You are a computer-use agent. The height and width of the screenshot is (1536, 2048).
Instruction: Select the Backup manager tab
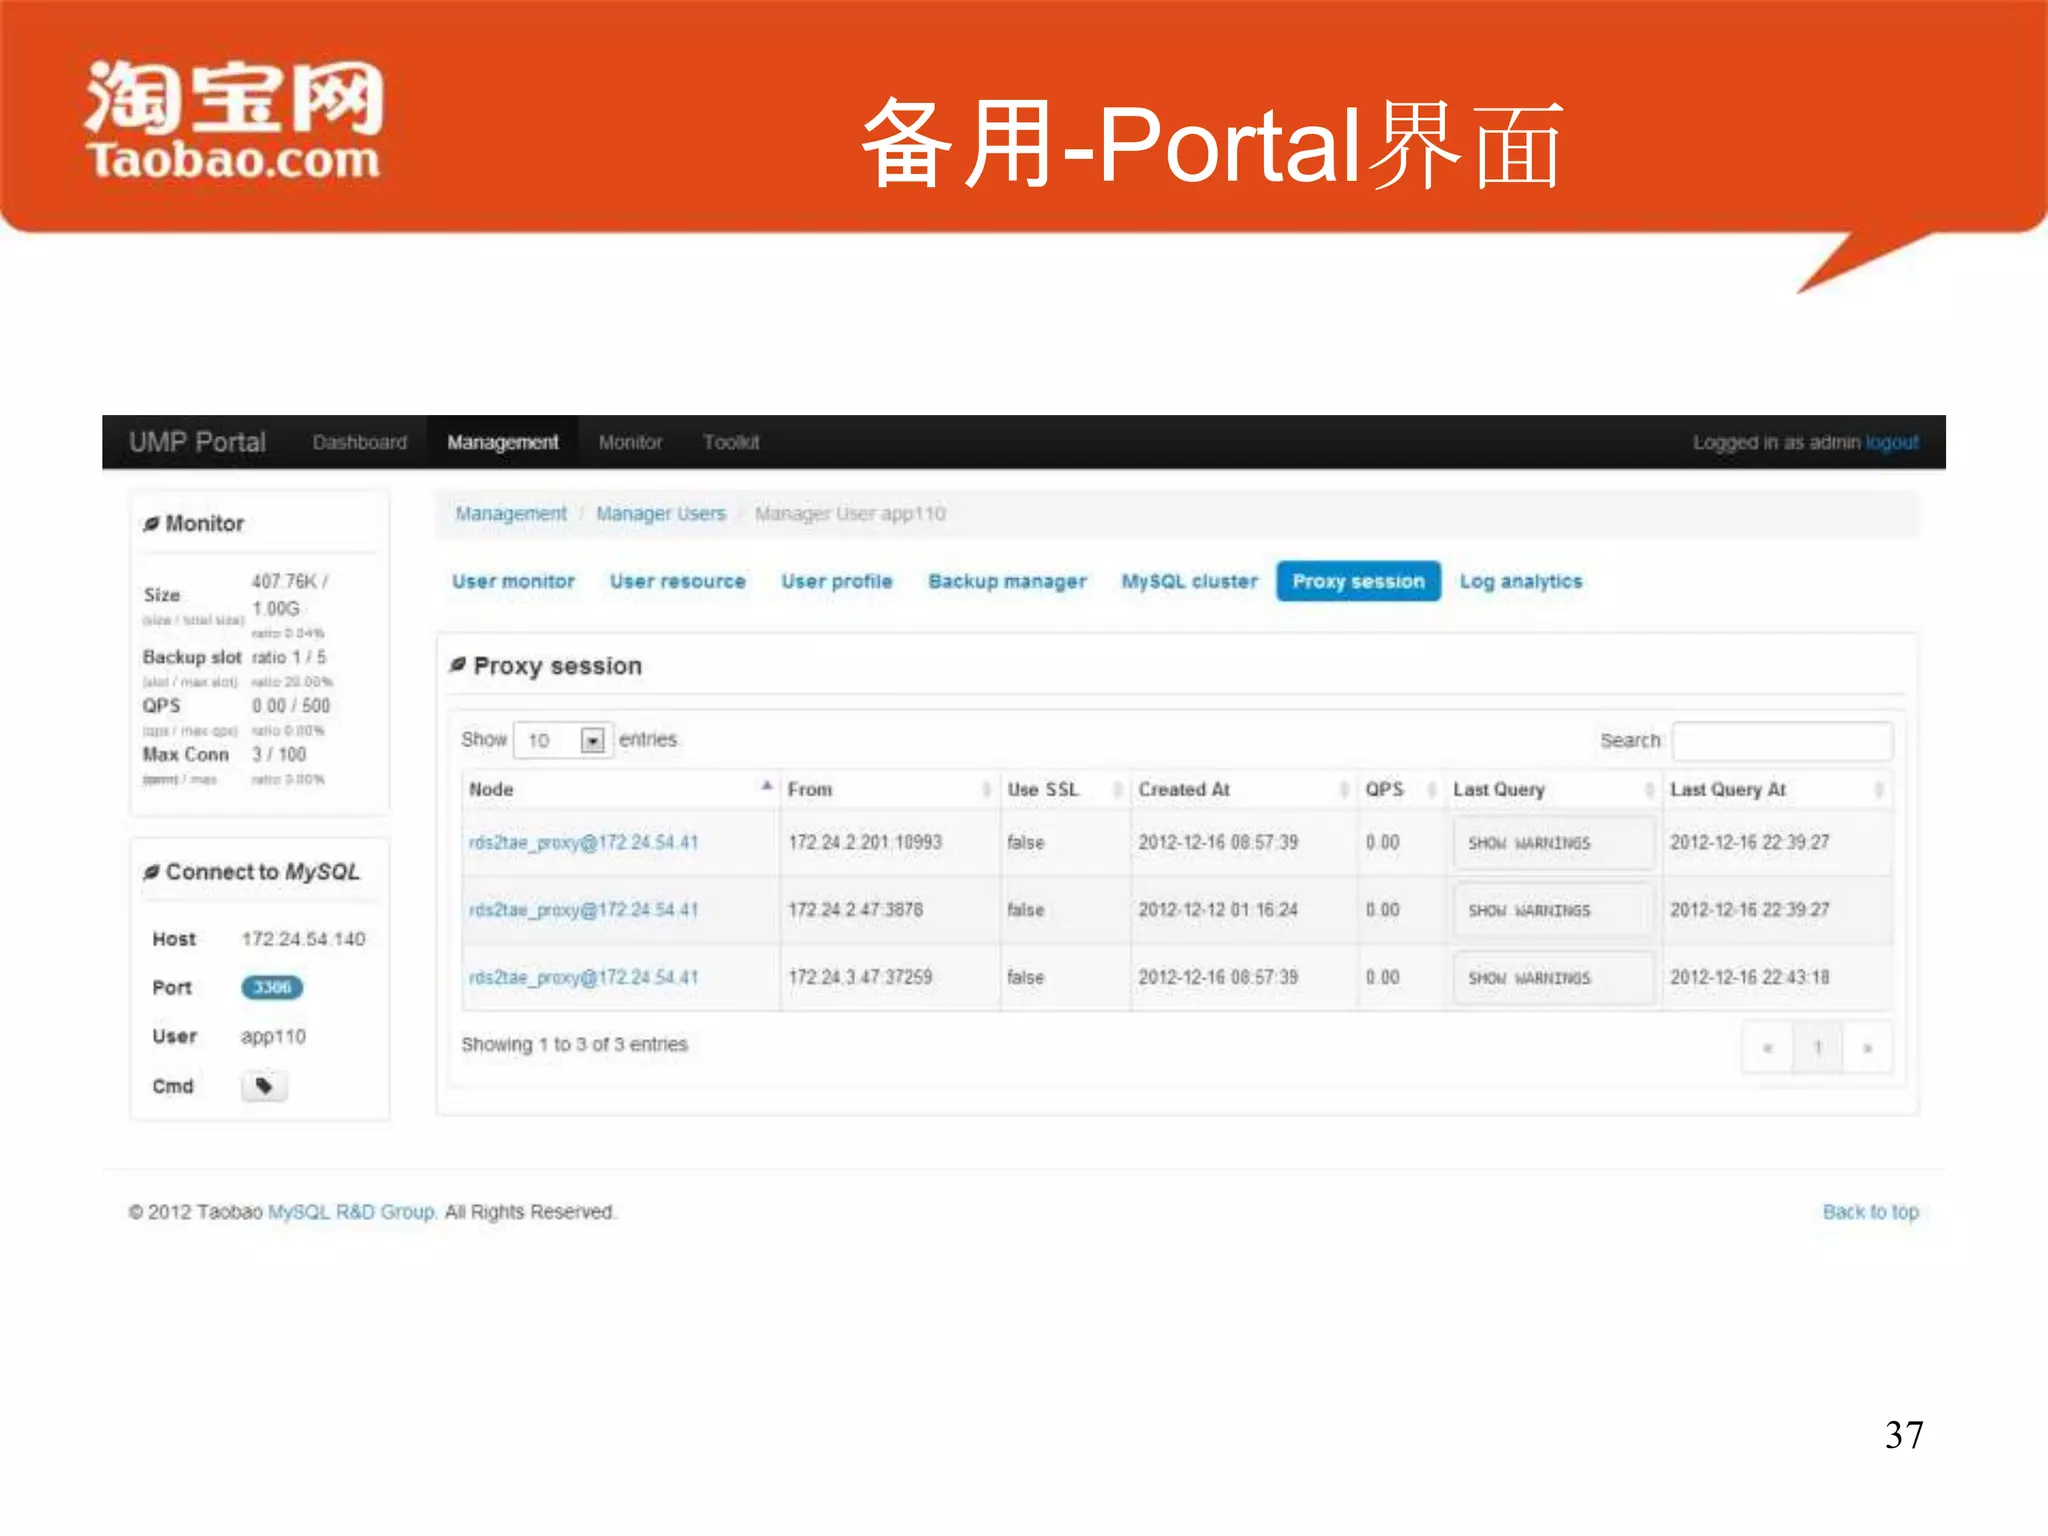point(1006,582)
